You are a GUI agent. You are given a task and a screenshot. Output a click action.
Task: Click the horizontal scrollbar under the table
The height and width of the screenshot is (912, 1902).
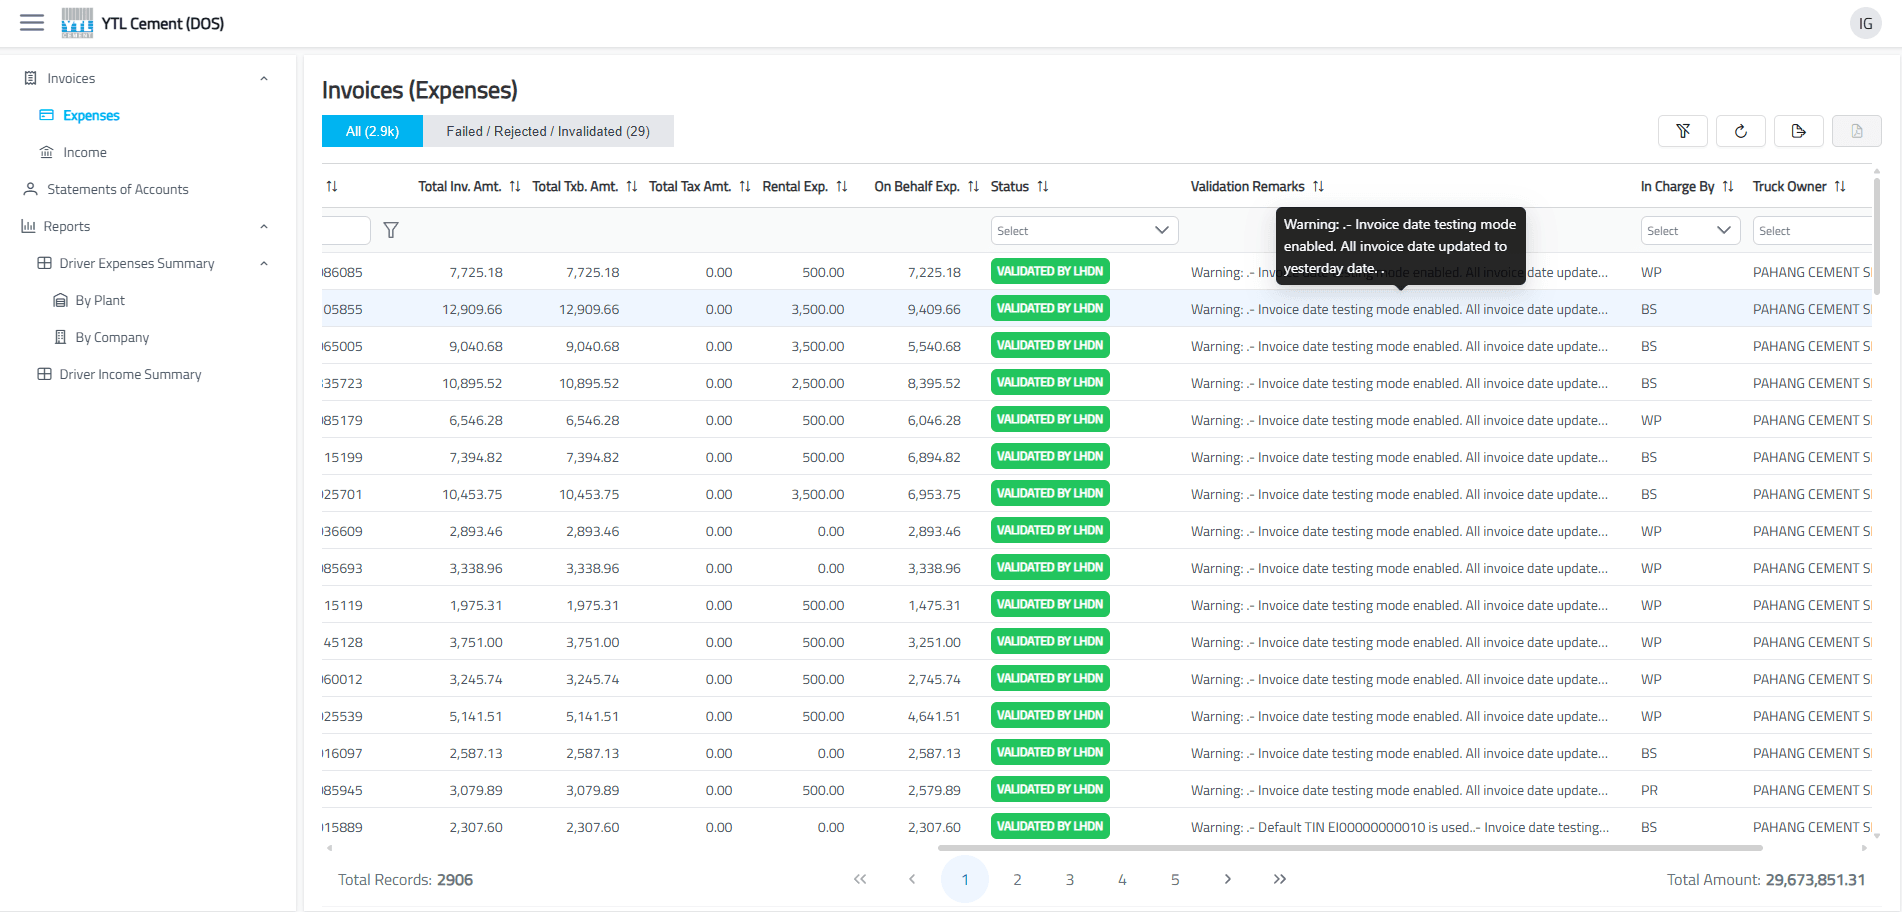1350,848
